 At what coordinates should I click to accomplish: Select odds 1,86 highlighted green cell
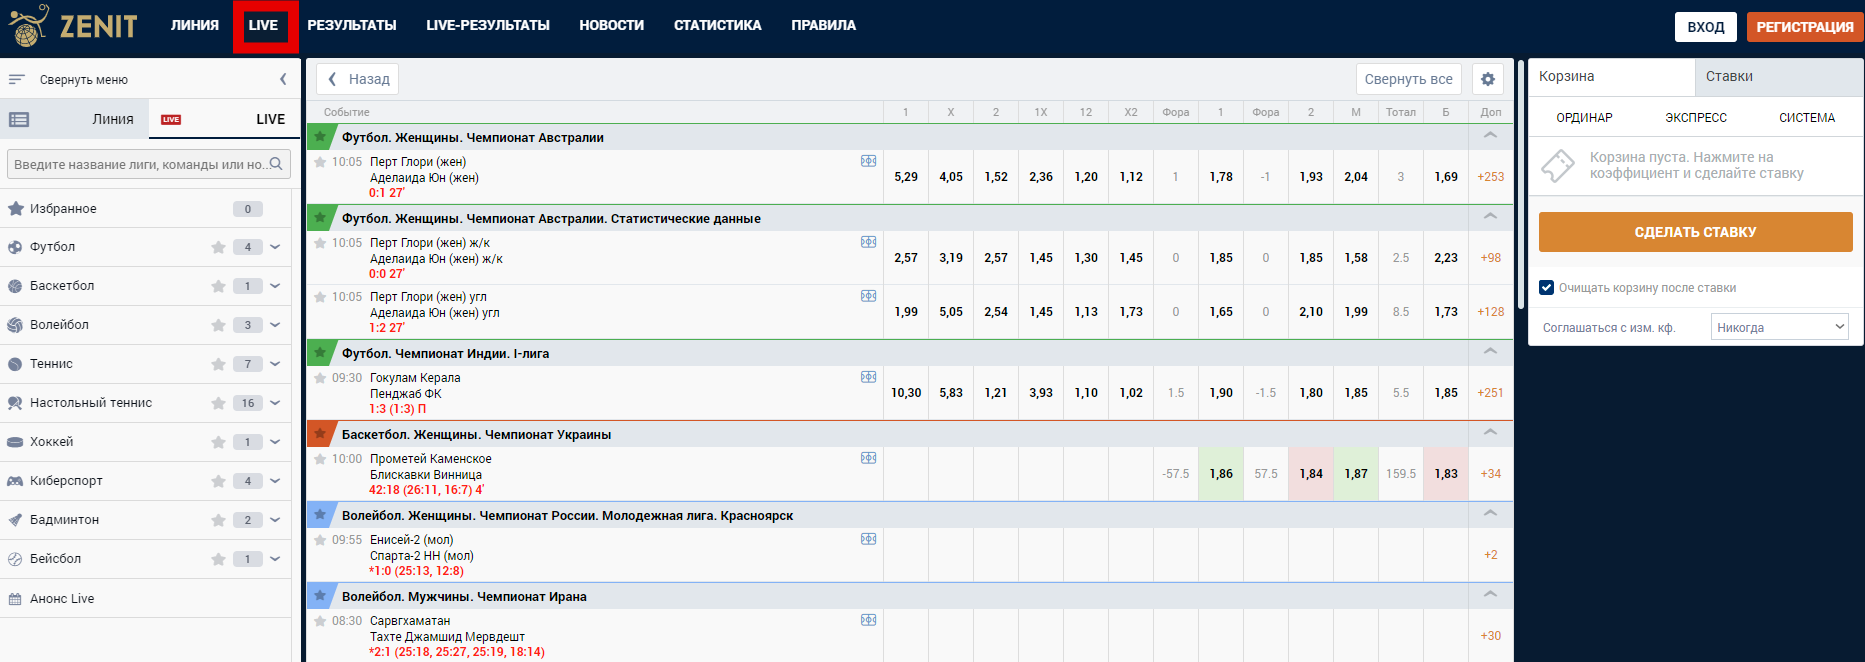tap(1220, 474)
